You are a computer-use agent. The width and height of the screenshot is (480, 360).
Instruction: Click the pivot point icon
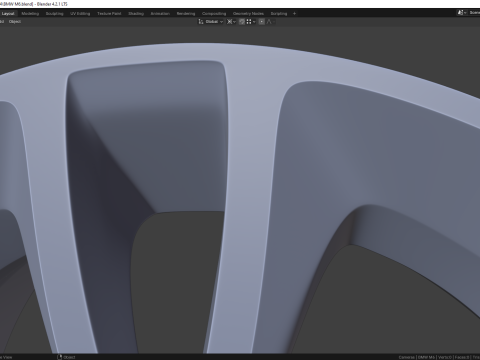click(x=229, y=22)
